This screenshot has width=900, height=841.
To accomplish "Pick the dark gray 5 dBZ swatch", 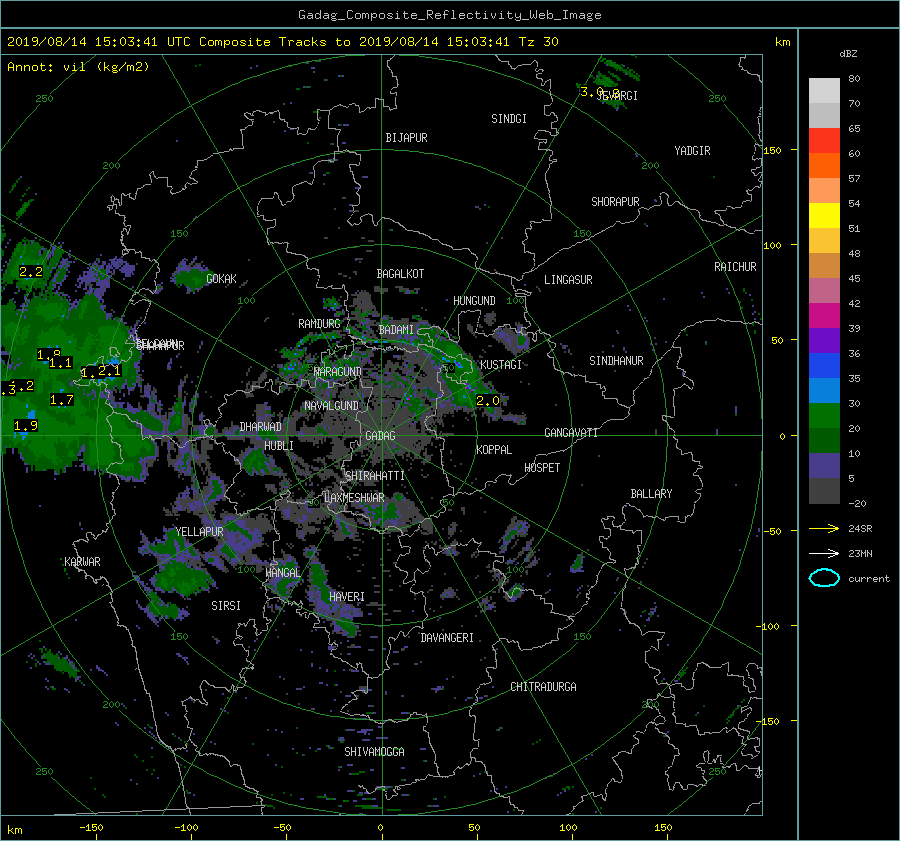I will (x=824, y=491).
